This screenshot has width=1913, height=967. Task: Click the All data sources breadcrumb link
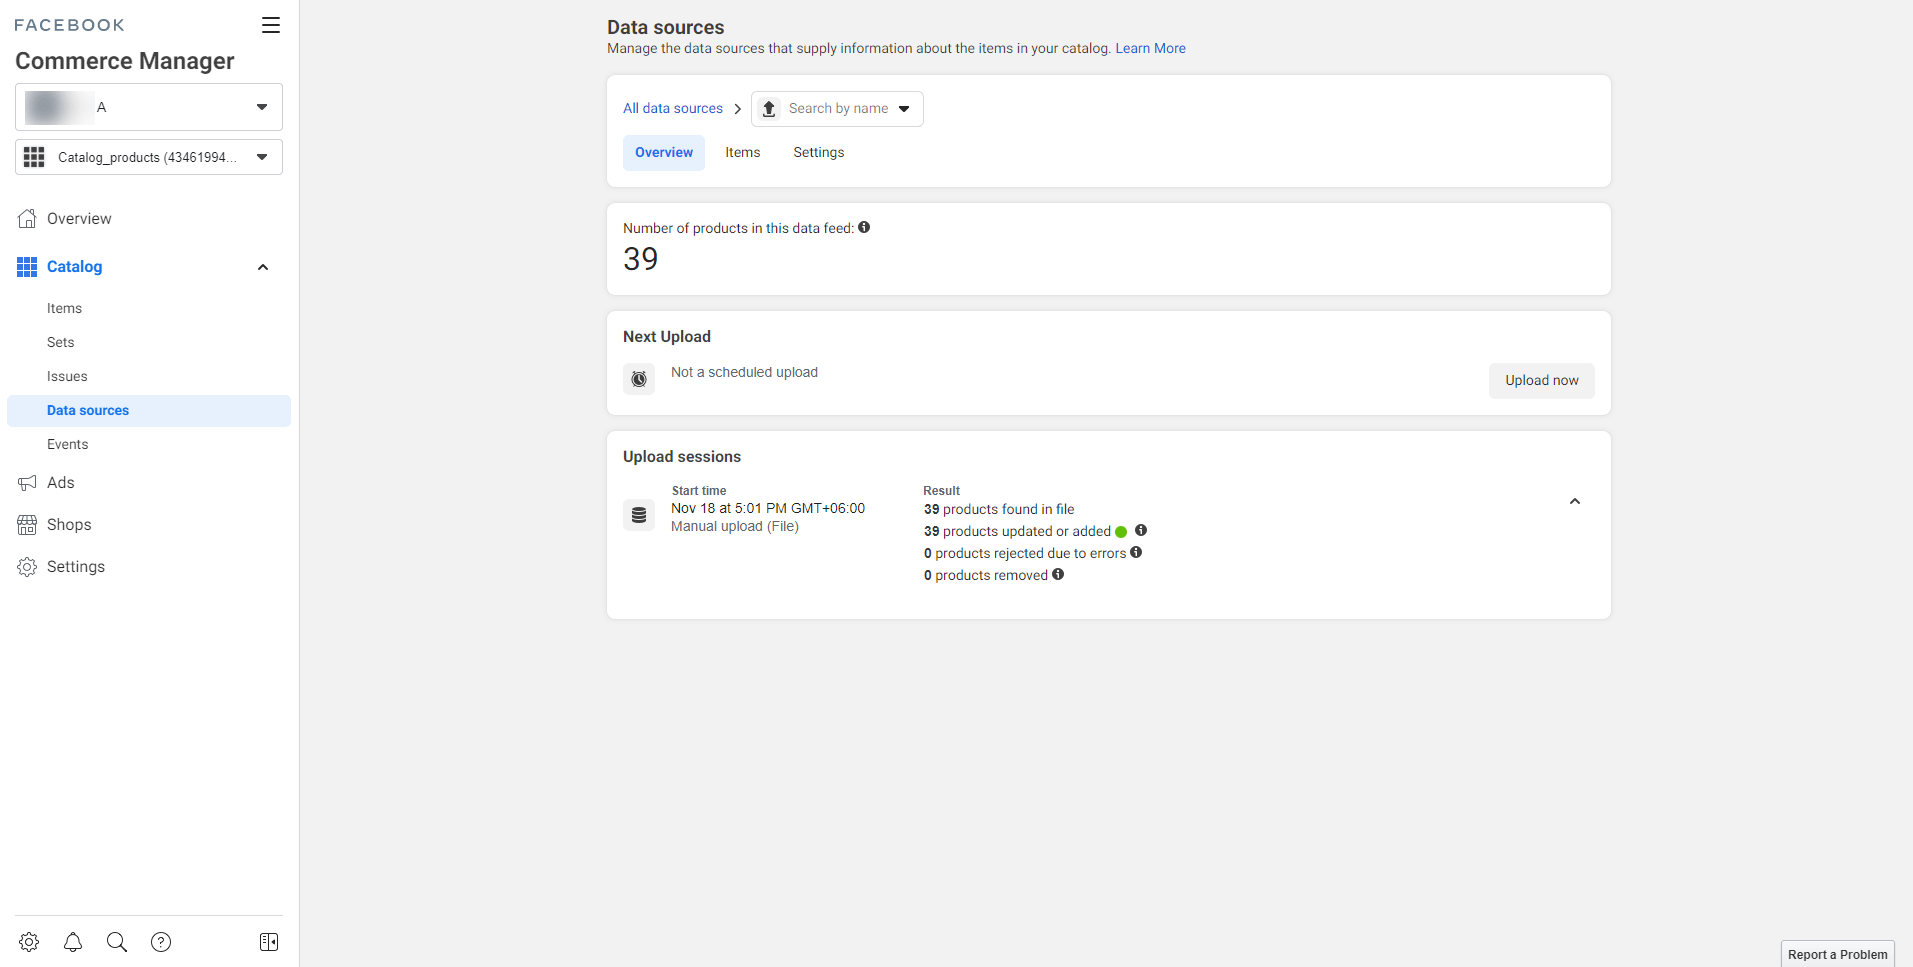coord(673,109)
